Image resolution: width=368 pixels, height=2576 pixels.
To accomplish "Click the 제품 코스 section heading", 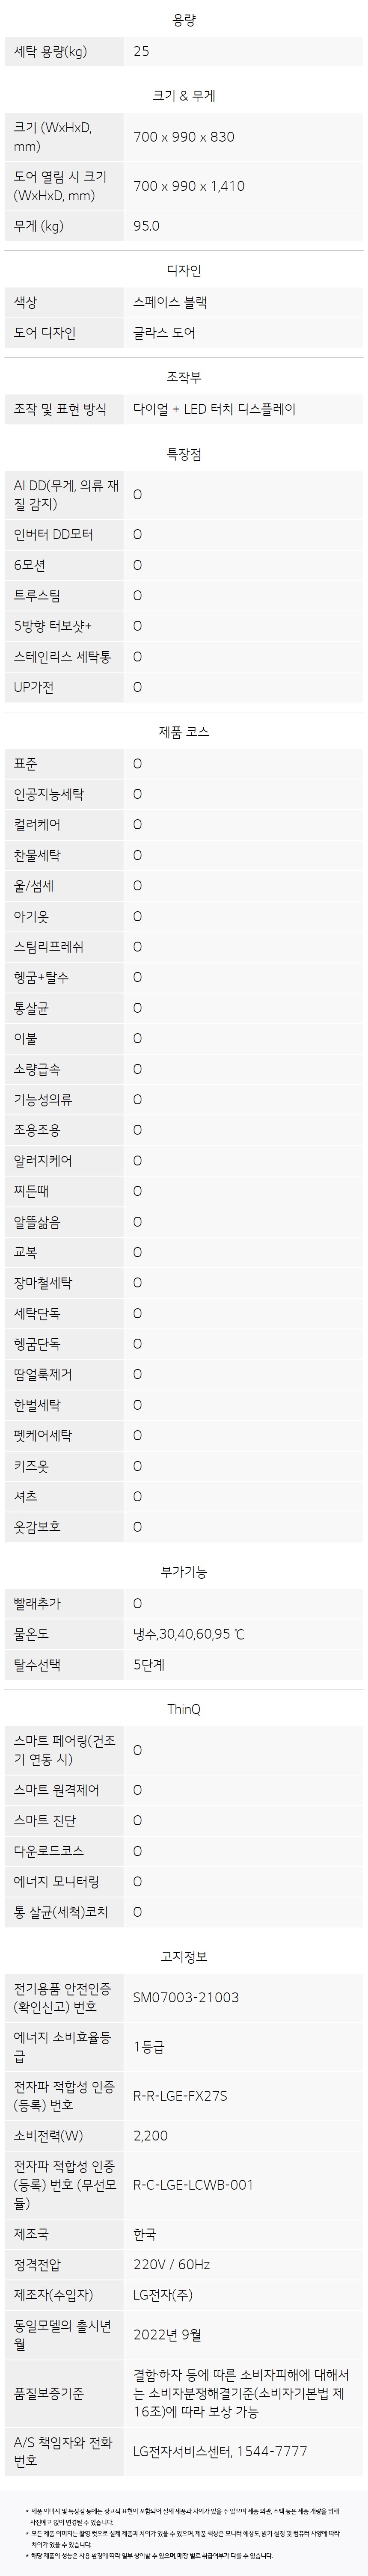I will pos(184,732).
